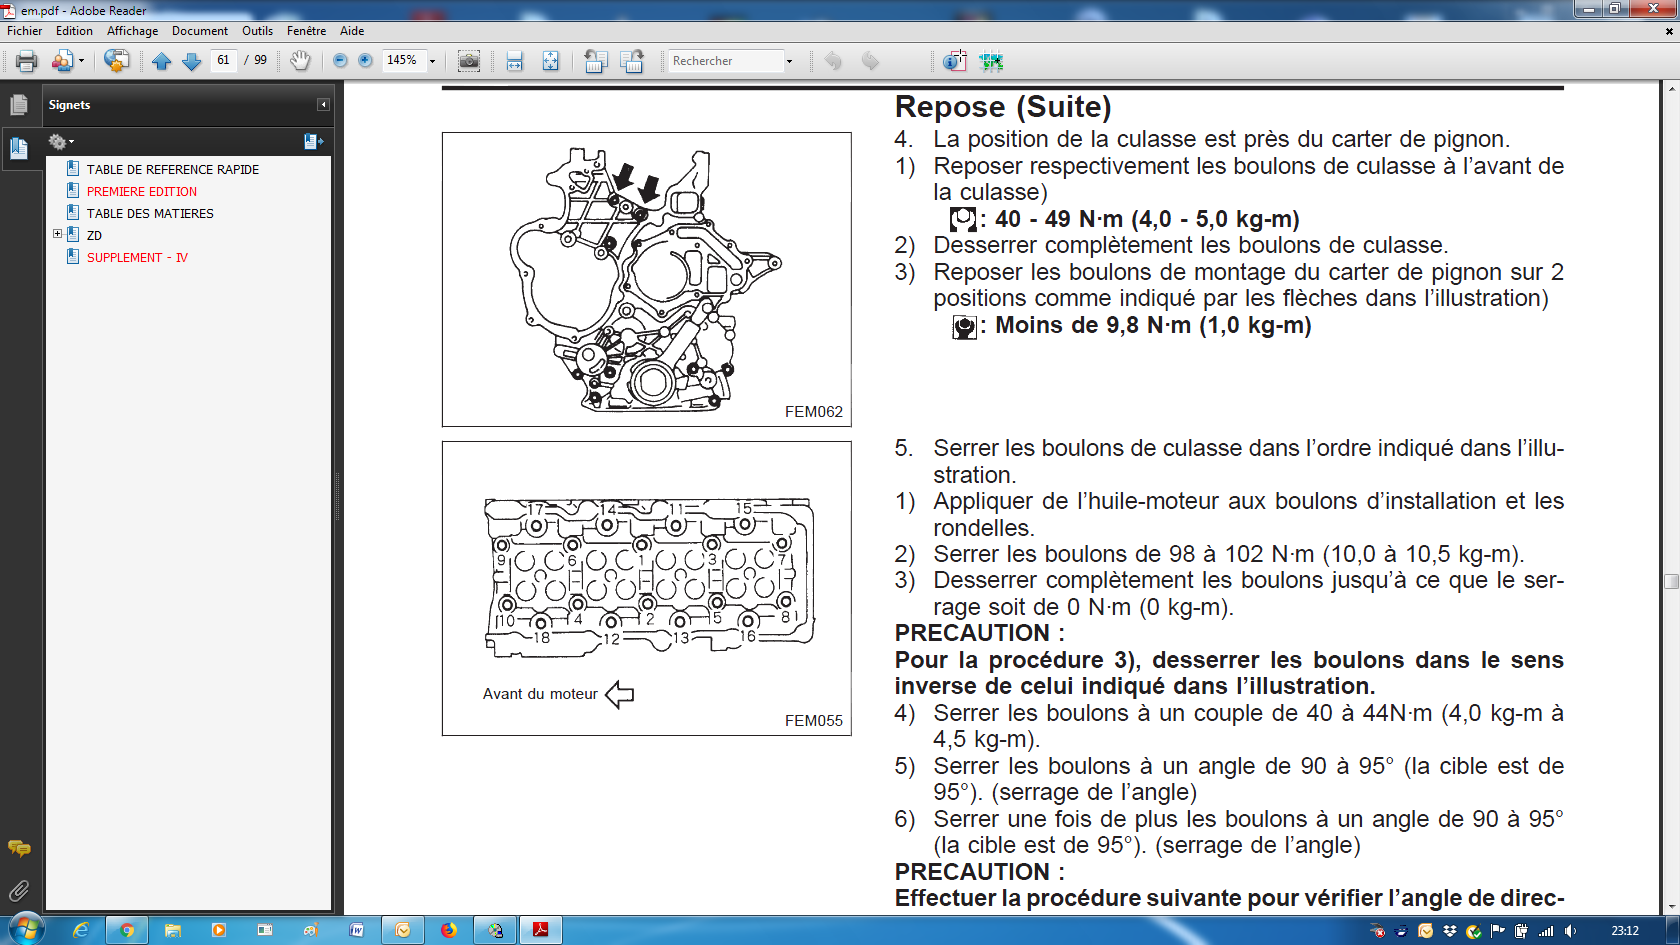Screen dimensions: 1680x945
Task: Select the Hand tool
Action: coord(300,61)
